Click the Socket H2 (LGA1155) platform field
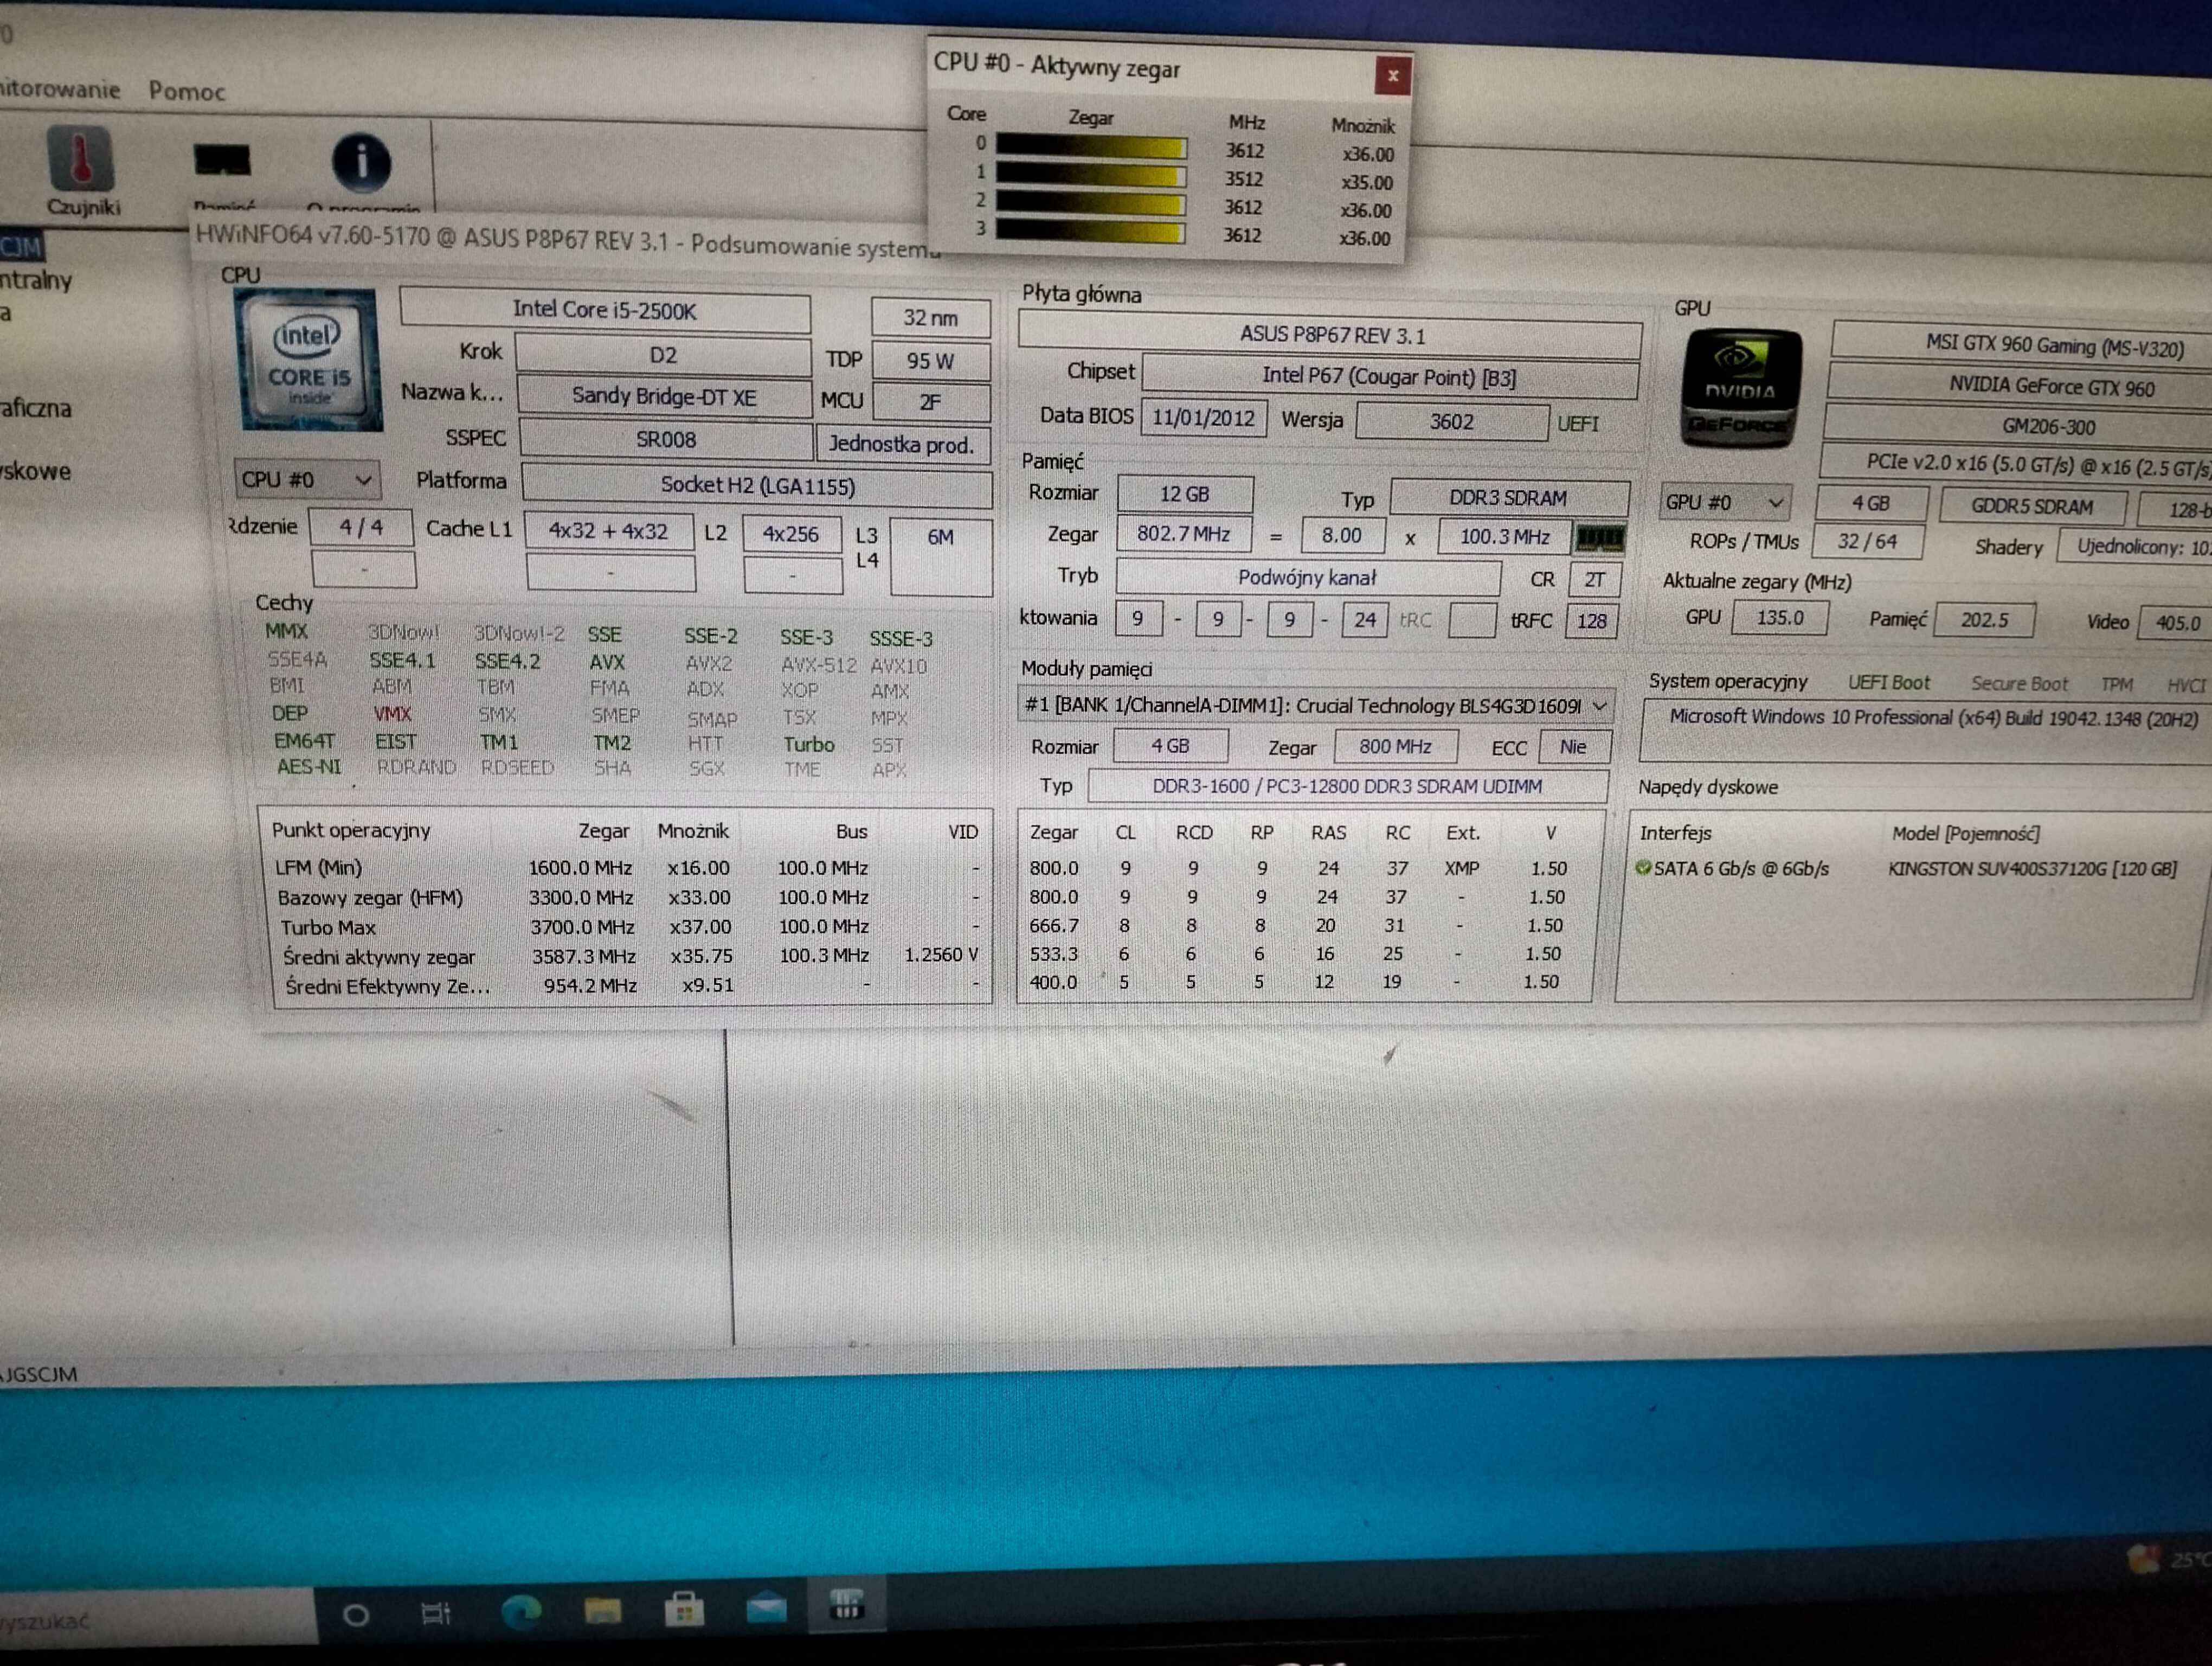This screenshot has width=2212, height=1666. pyautogui.click(x=757, y=486)
